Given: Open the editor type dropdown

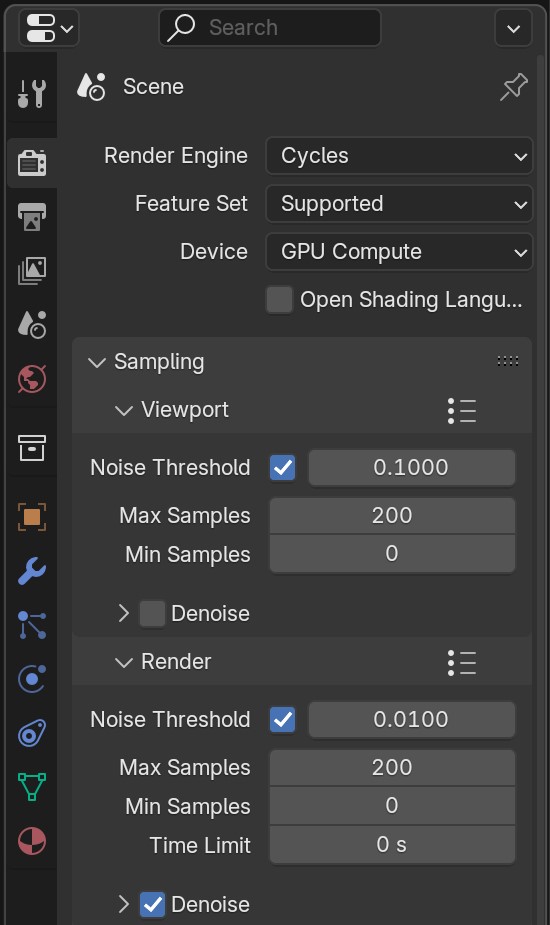Looking at the screenshot, I should tap(49, 28).
